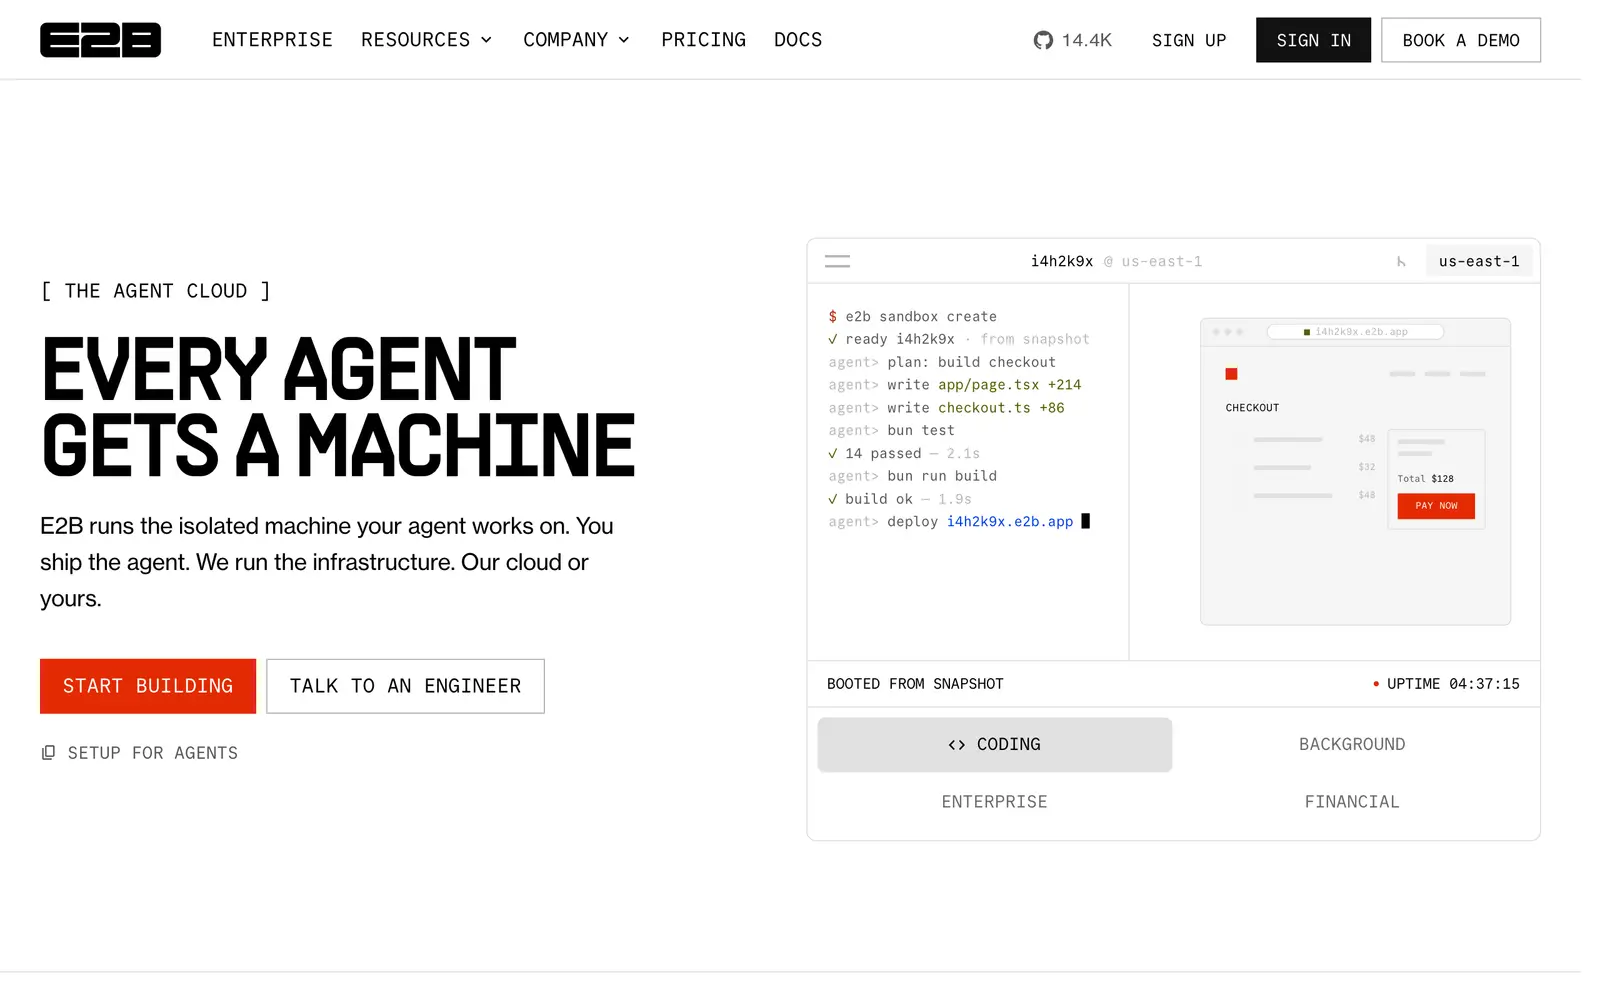This screenshot has height=1000, width=1600.
Task: Click the red square logo in checkout preview
Action: point(1231,374)
